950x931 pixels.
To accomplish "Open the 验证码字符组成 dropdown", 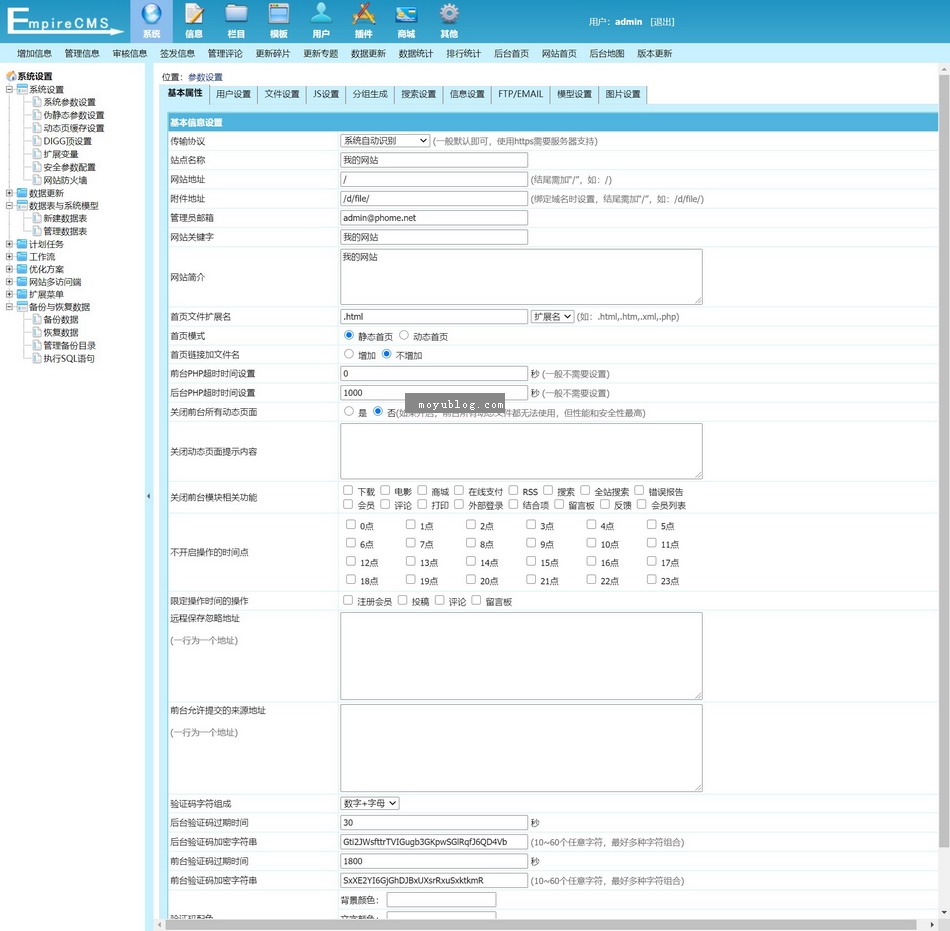I will click(x=370, y=803).
